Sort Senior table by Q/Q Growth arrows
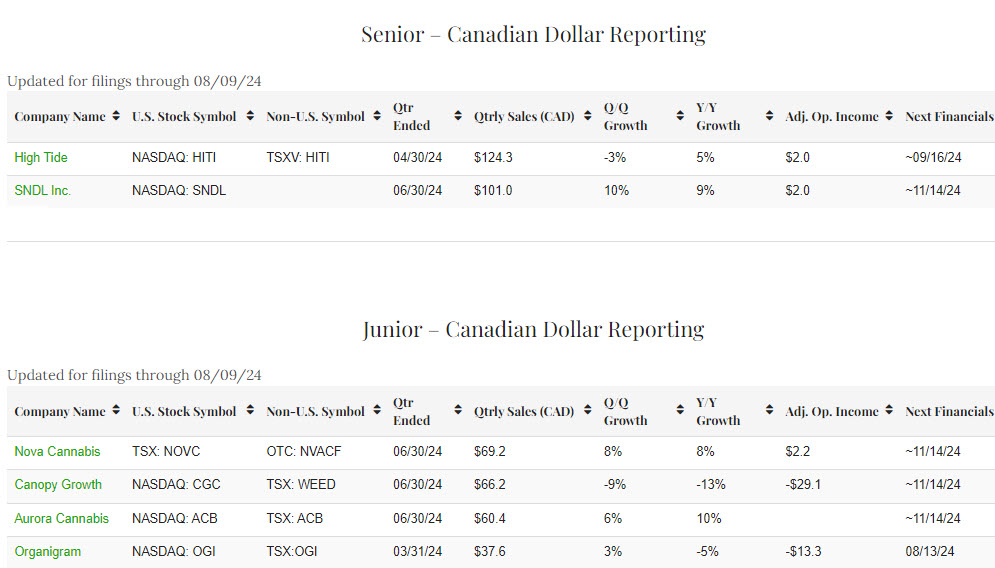Image resolution: width=995 pixels, height=568 pixels. [x=678, y=117]
